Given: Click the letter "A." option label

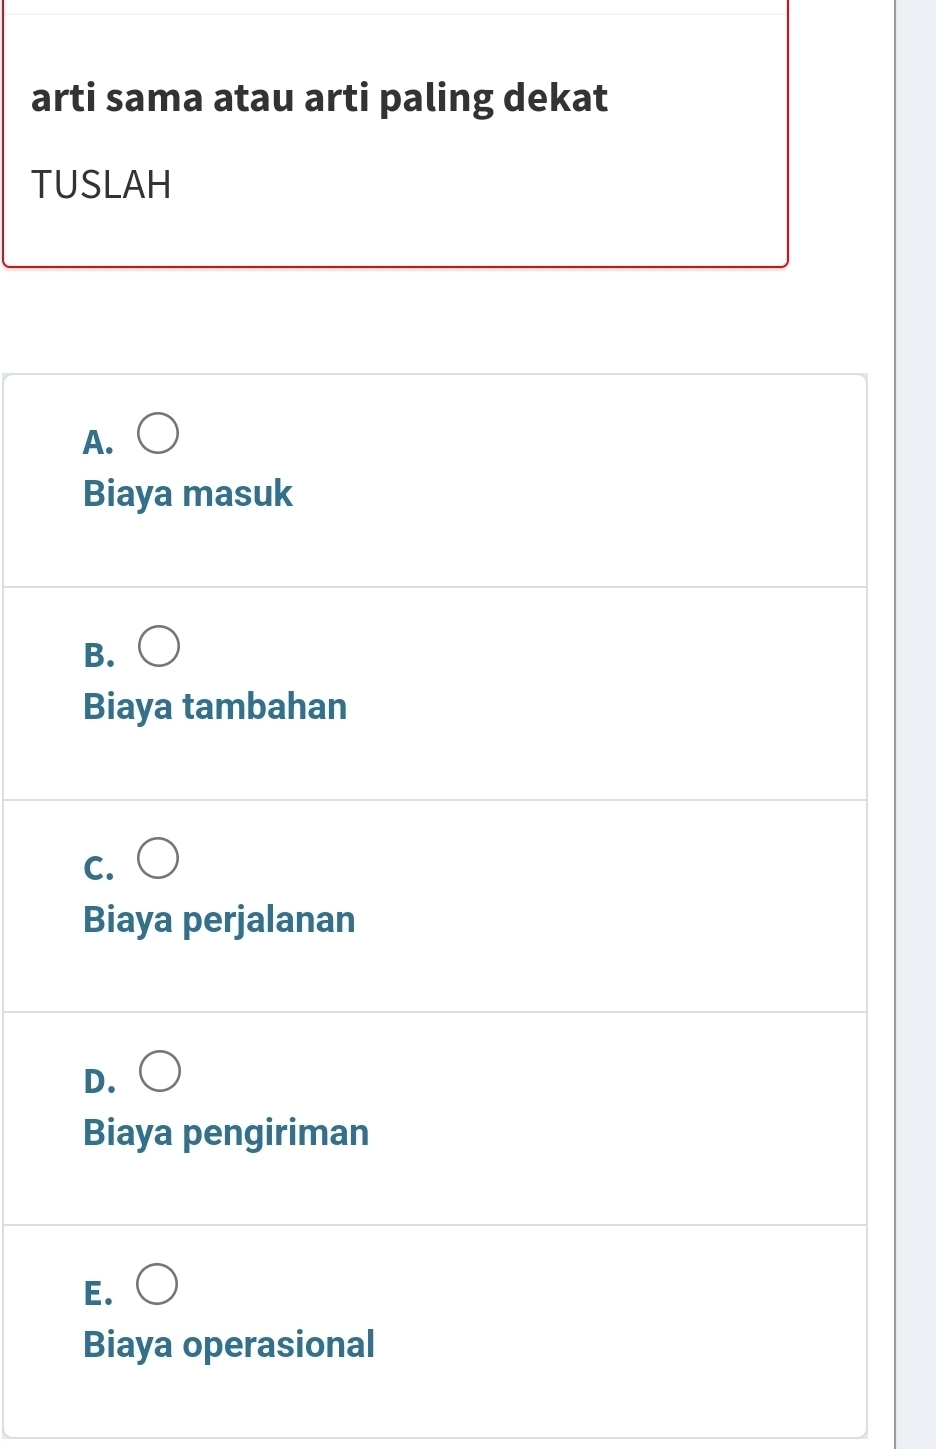Looking at the screenshot, I should click(98, 442).
